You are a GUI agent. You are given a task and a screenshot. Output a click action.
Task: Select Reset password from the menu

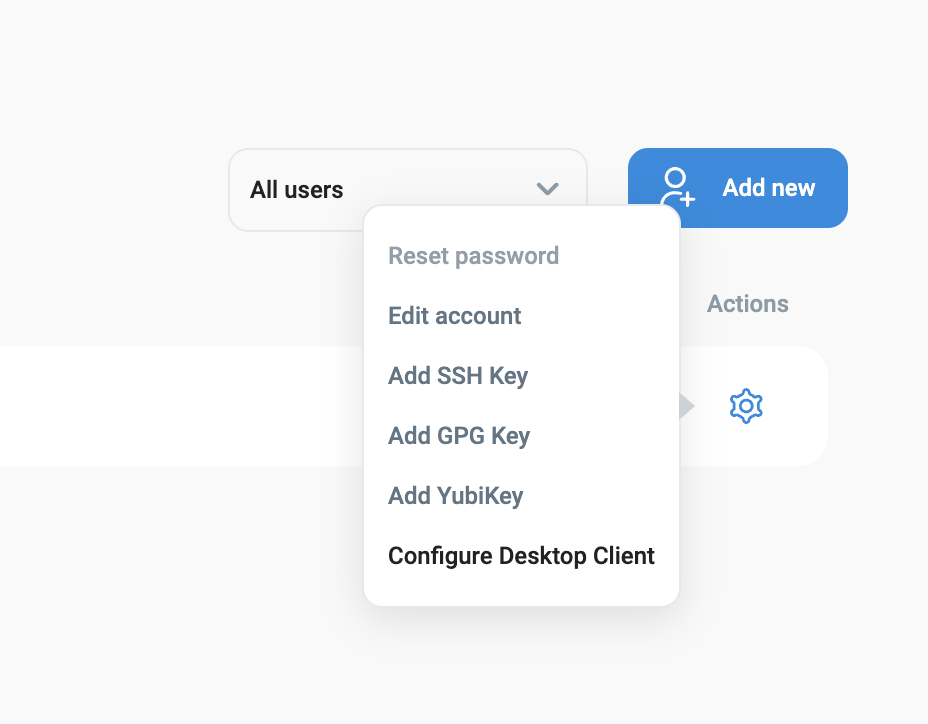pyautogui.click(x=473, y=256)
